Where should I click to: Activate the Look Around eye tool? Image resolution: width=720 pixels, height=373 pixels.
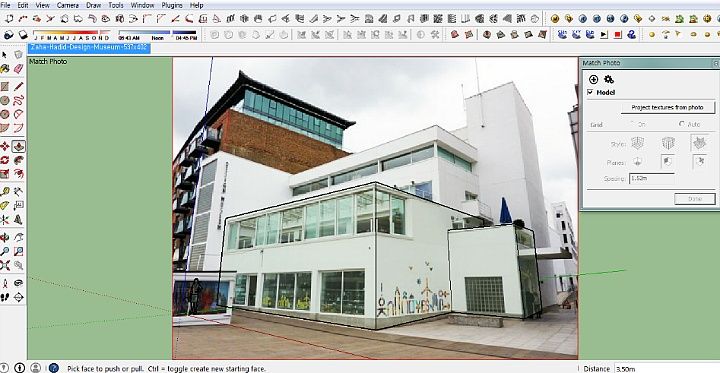tap(18, 283)
